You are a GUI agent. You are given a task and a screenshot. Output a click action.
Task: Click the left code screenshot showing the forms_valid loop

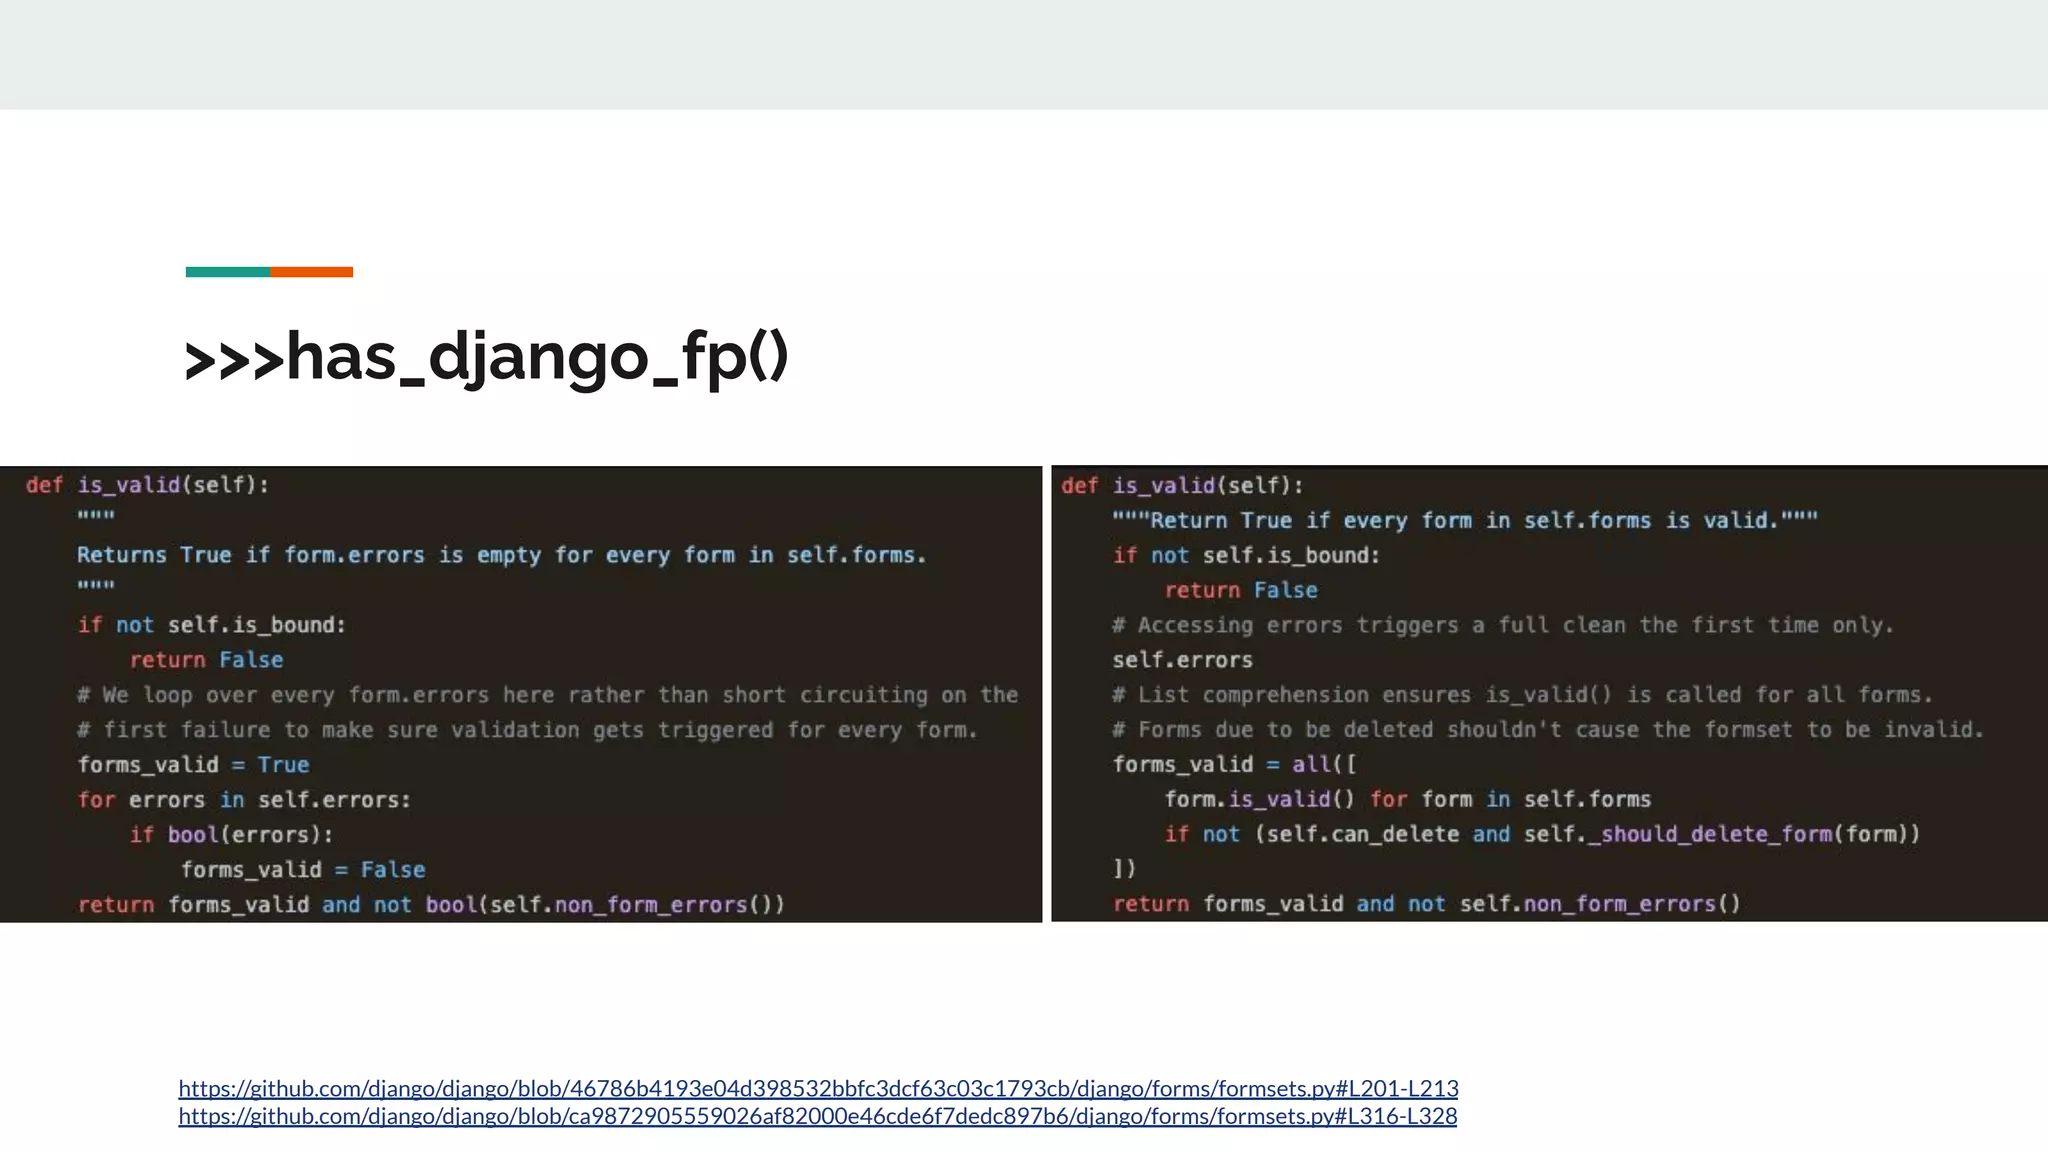pyautogui.click(x=521, y=694)
